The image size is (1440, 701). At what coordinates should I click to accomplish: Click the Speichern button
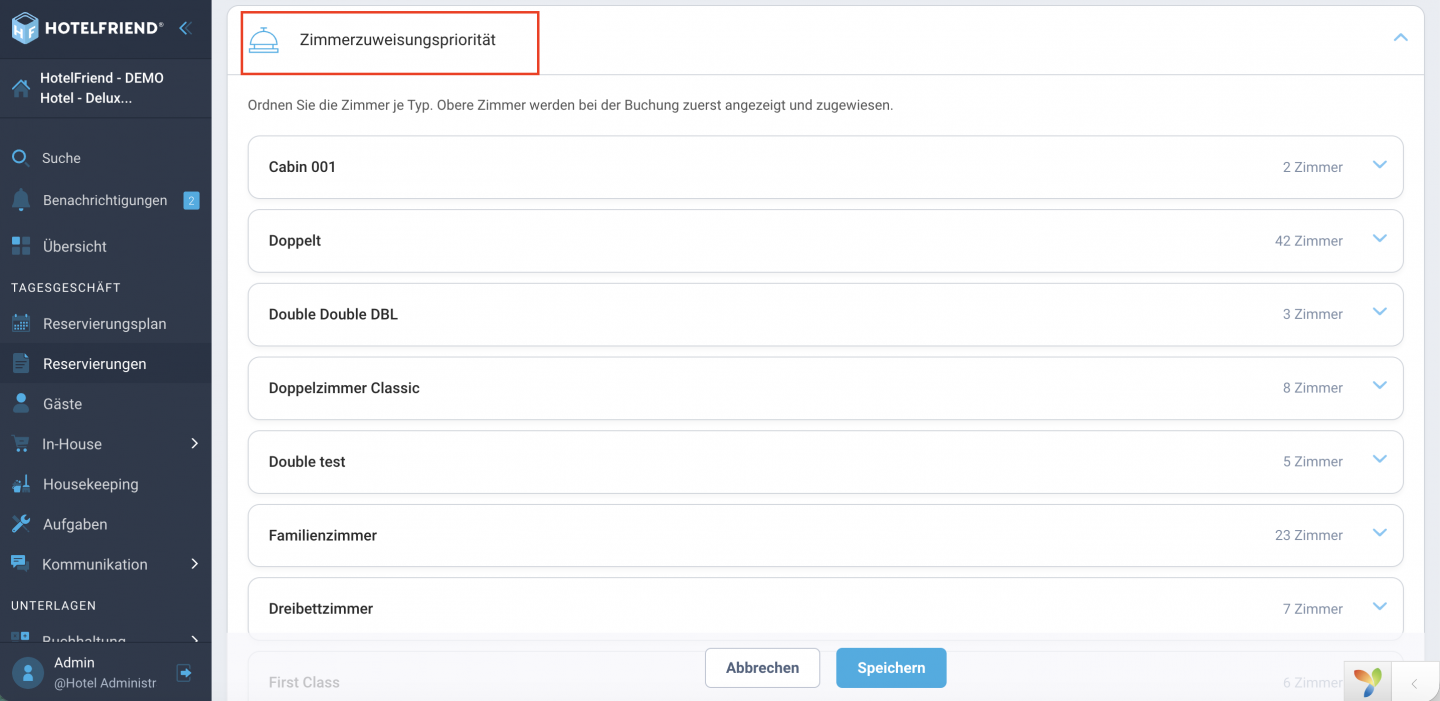point(891,668)
